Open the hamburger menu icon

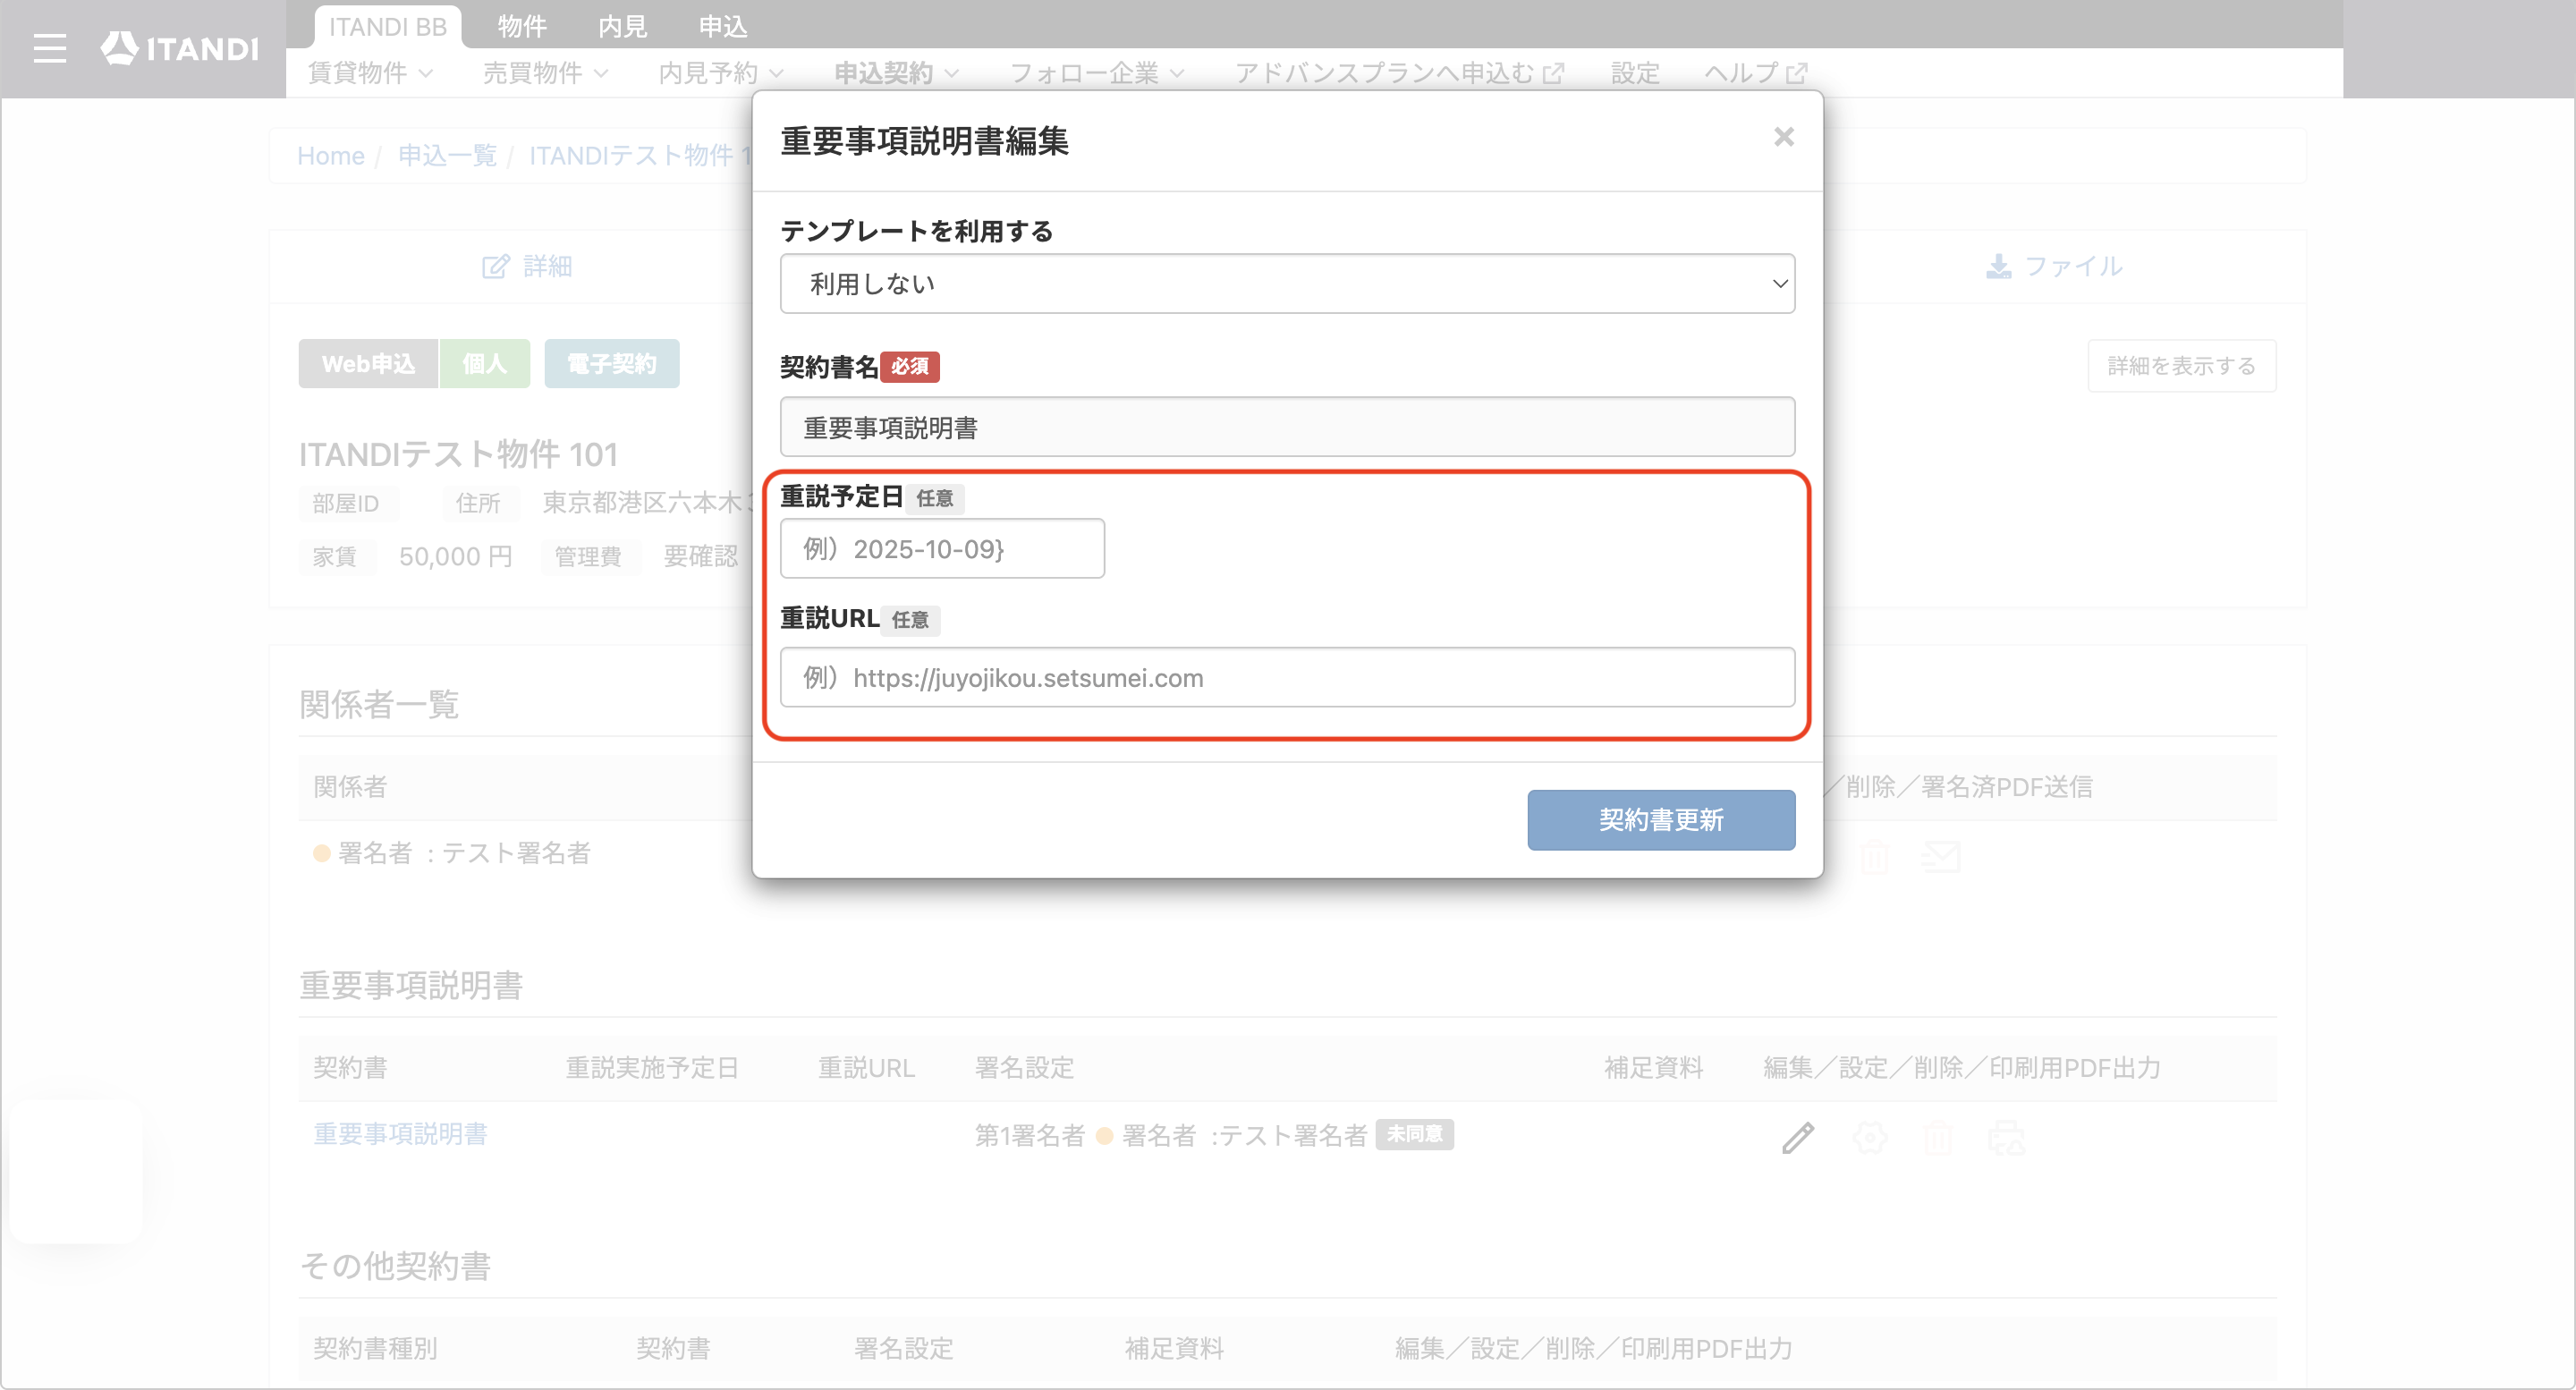click(x=49, y=48)
